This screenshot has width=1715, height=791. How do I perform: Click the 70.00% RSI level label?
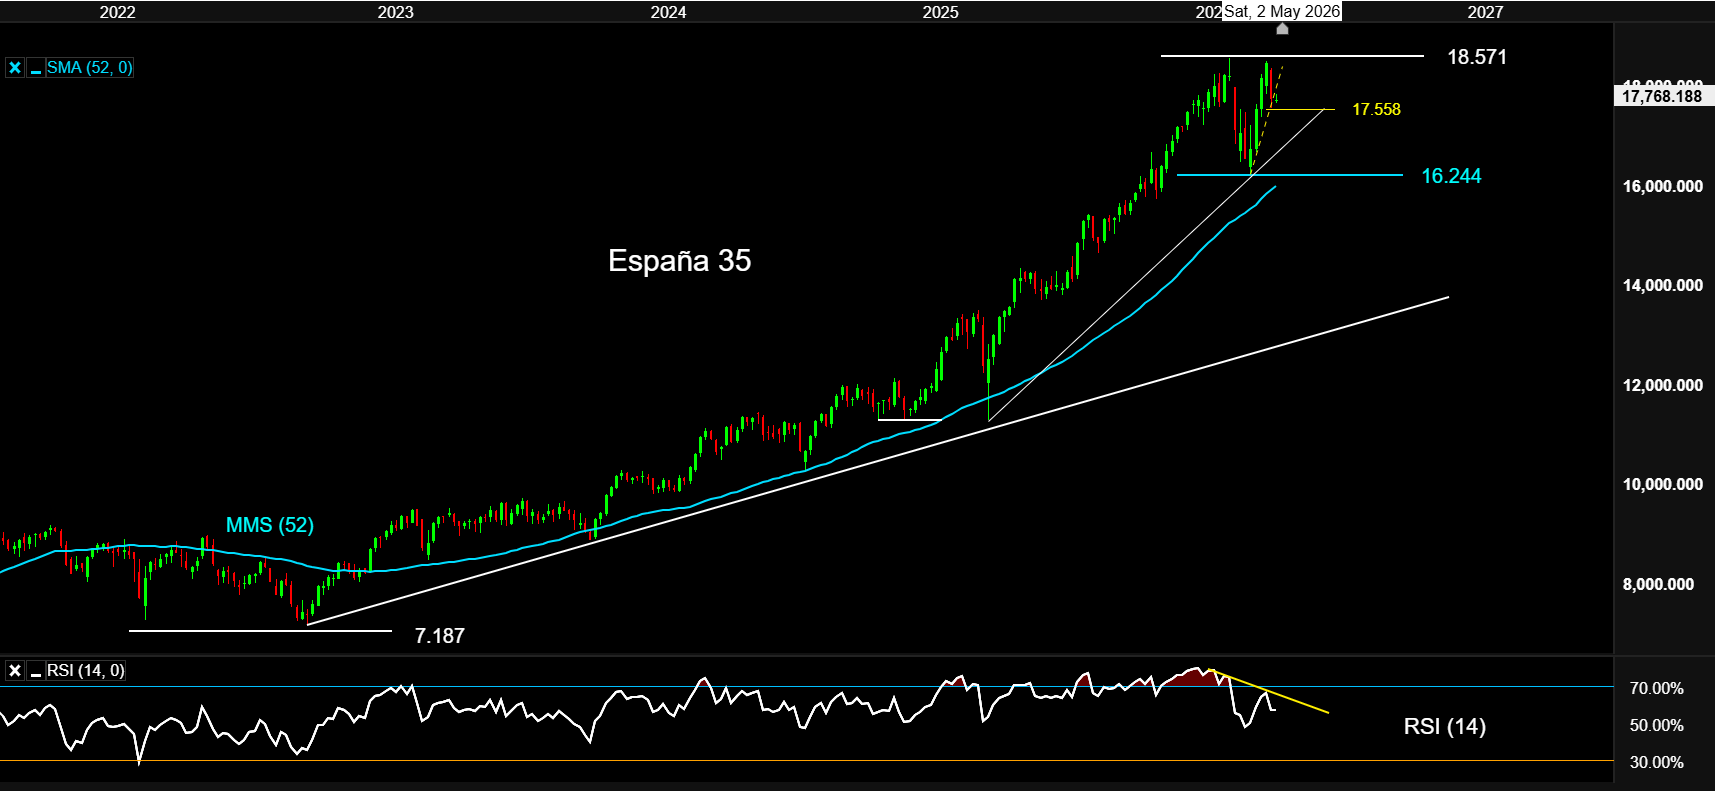click(1656, 688)
